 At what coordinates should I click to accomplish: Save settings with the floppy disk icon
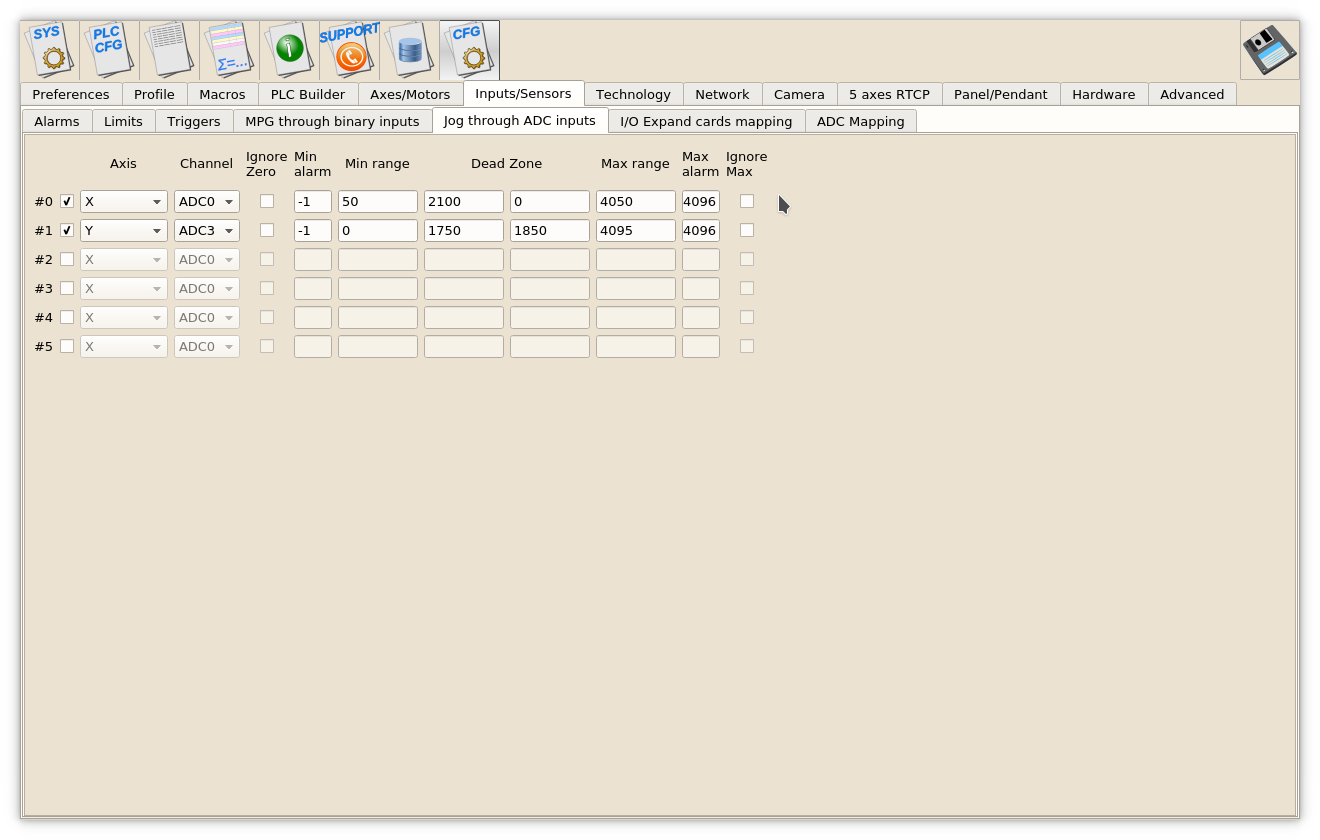[1269, 50]
